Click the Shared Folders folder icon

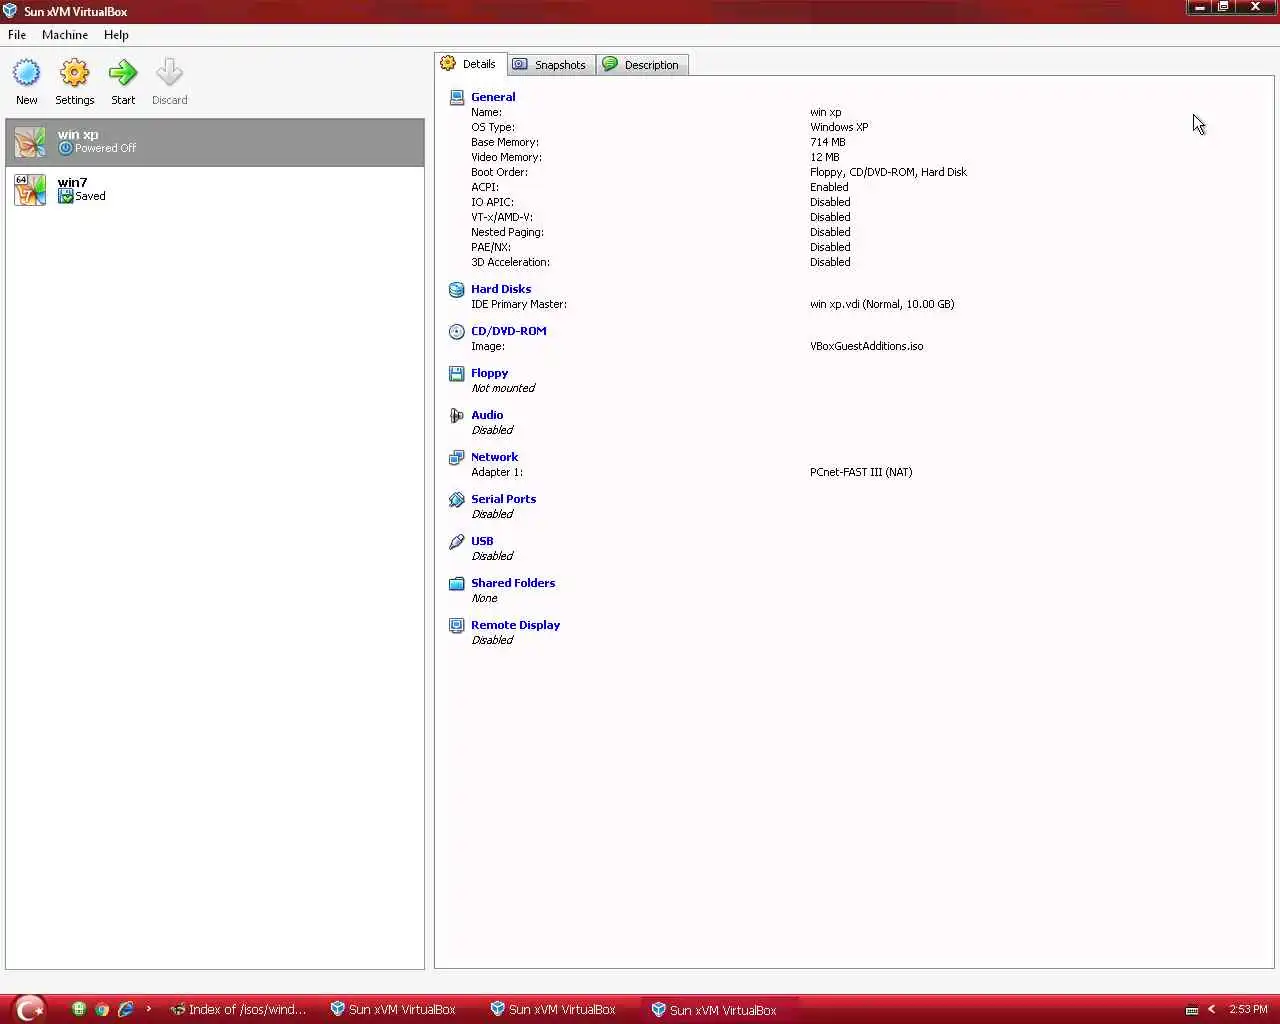[x=457, y=583]
